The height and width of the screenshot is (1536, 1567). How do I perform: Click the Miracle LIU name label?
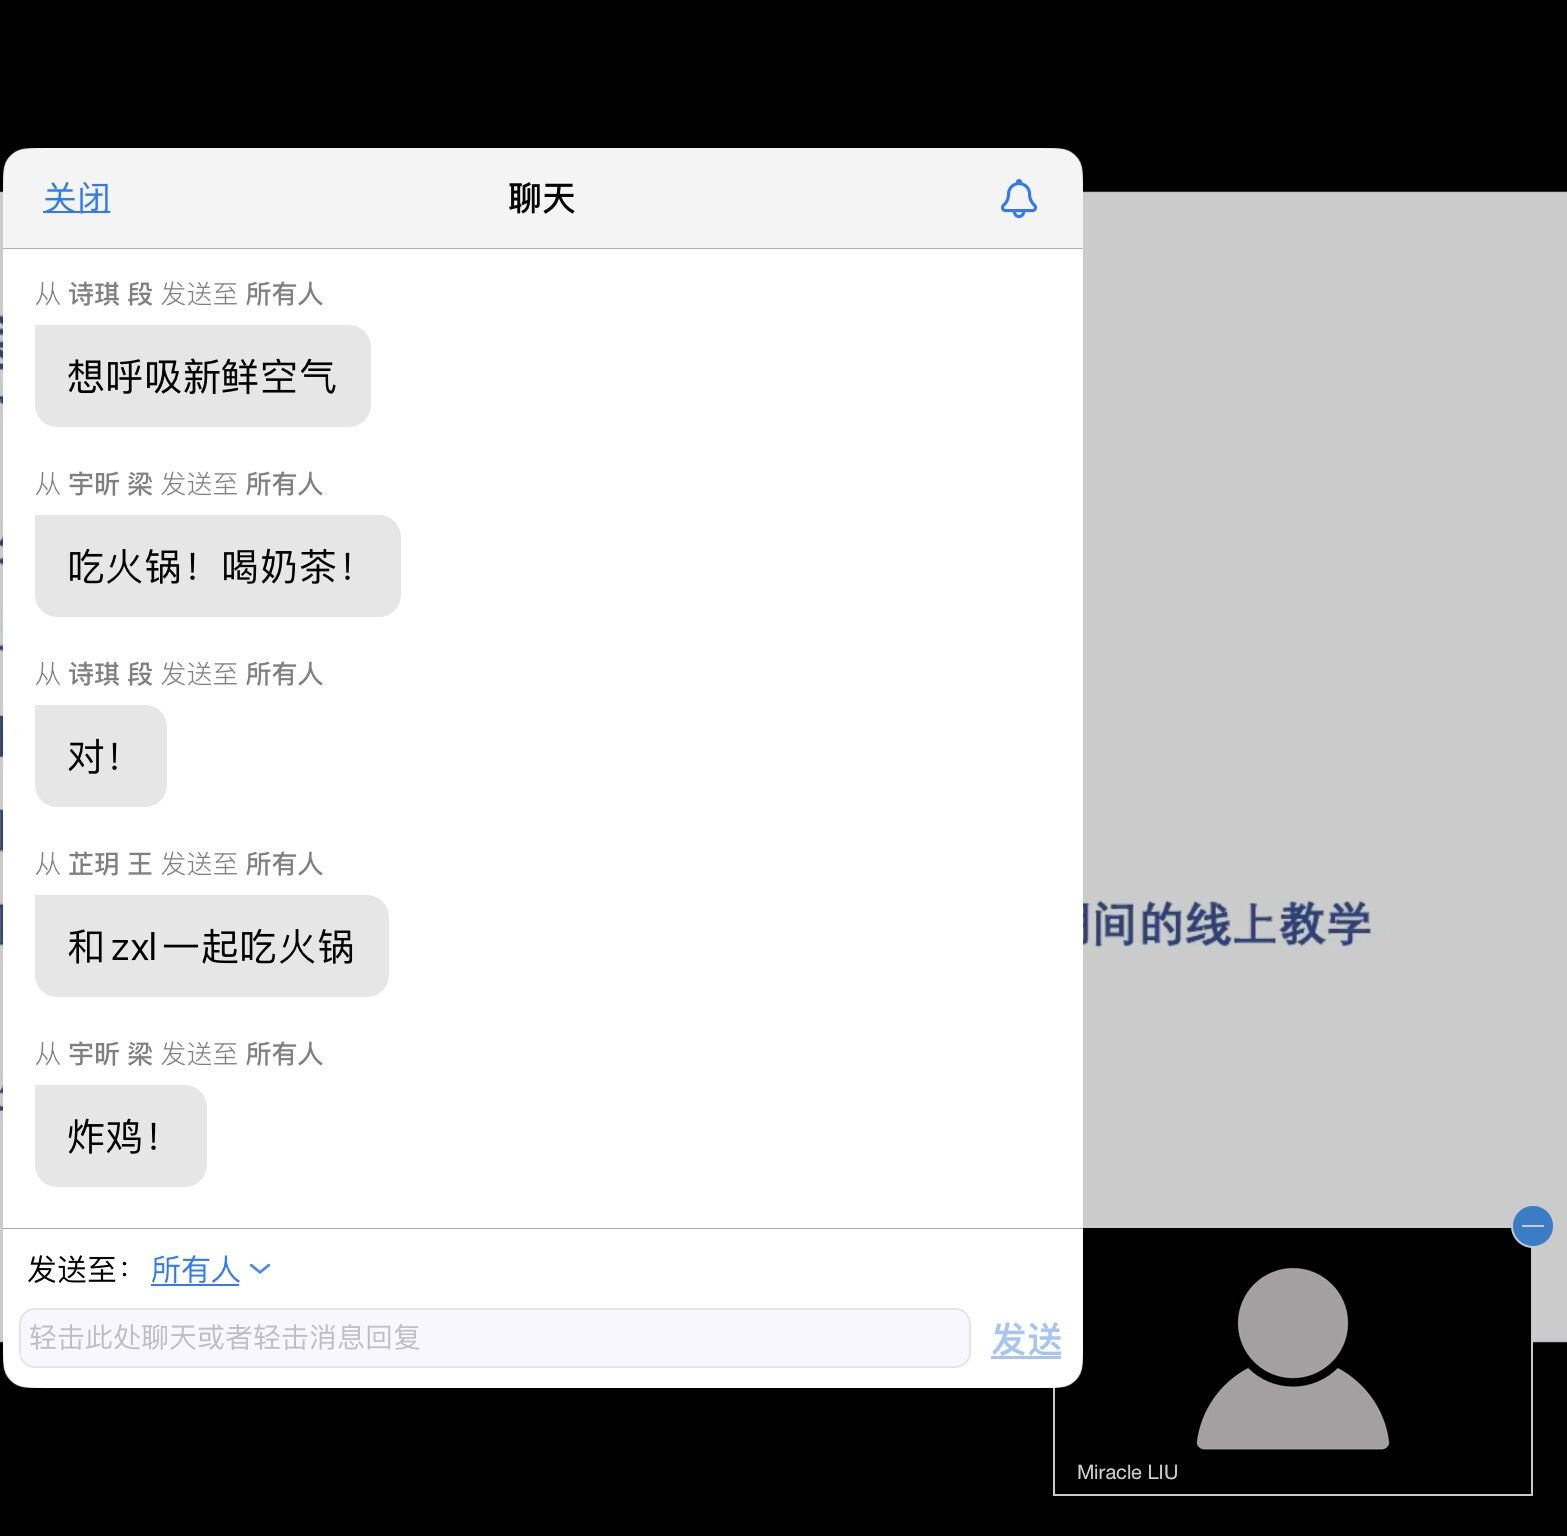click(x=1127, y=1472)
